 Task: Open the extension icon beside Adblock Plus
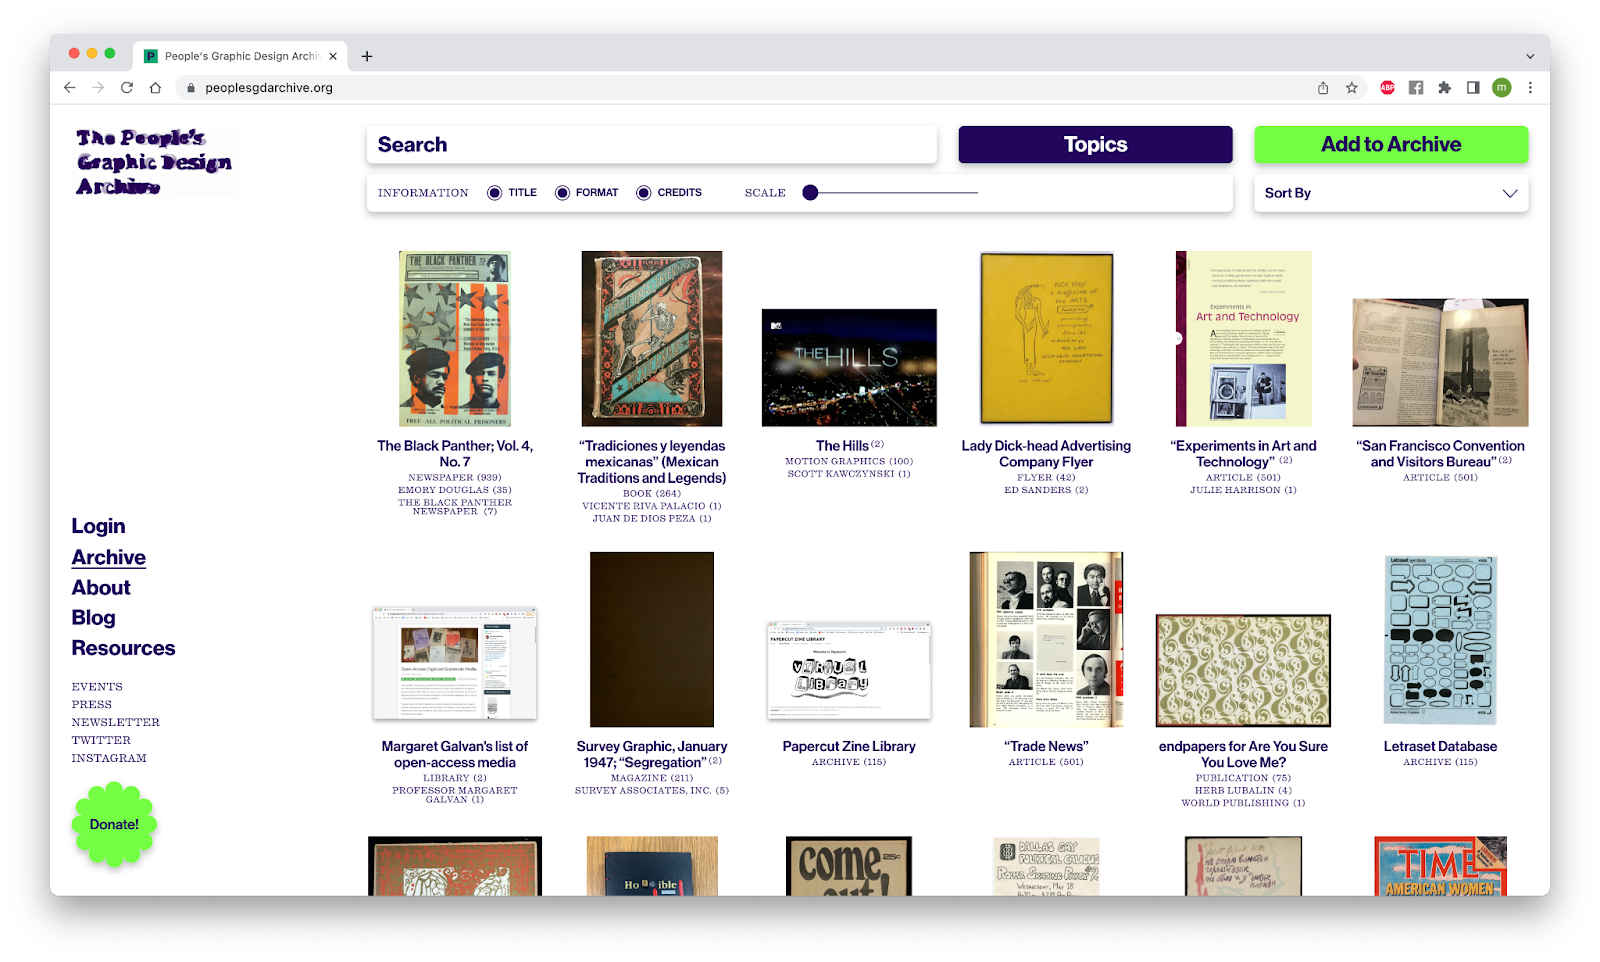[1416, 88]
